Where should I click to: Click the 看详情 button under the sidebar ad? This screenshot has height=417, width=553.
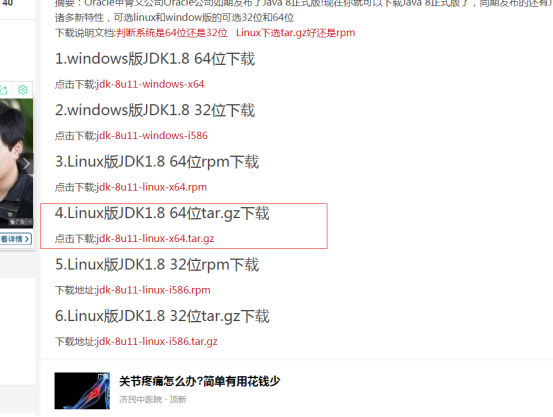pyautogui.click(x=16, y=239)
